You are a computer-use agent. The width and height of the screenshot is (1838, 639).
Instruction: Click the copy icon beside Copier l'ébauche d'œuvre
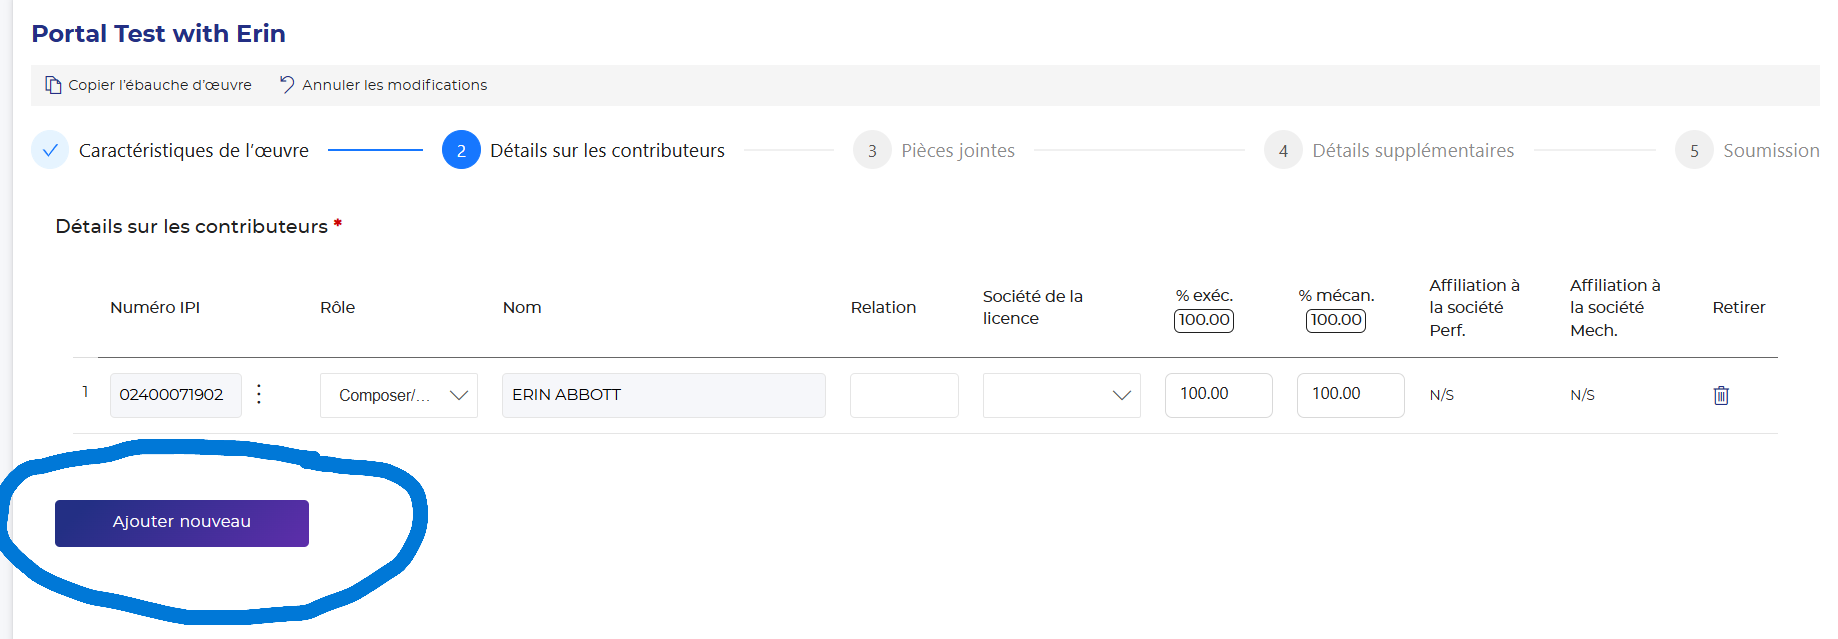pos(53,85)
